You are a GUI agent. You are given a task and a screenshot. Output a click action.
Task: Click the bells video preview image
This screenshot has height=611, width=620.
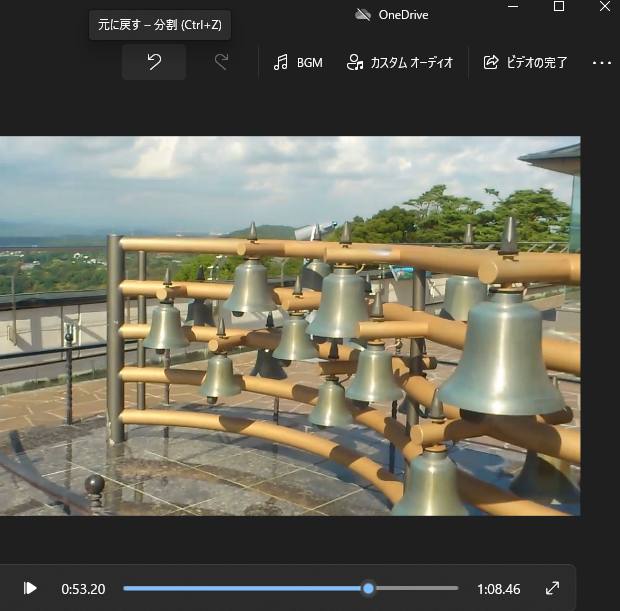coord(290,326)
